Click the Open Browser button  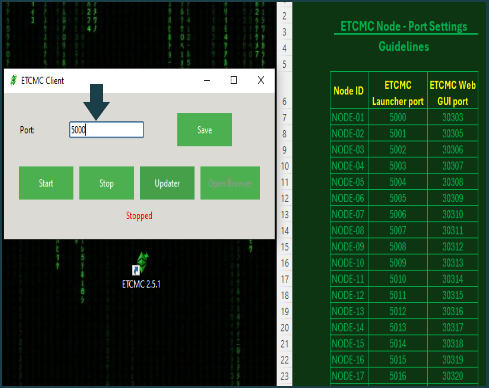(x=230, y=183)
